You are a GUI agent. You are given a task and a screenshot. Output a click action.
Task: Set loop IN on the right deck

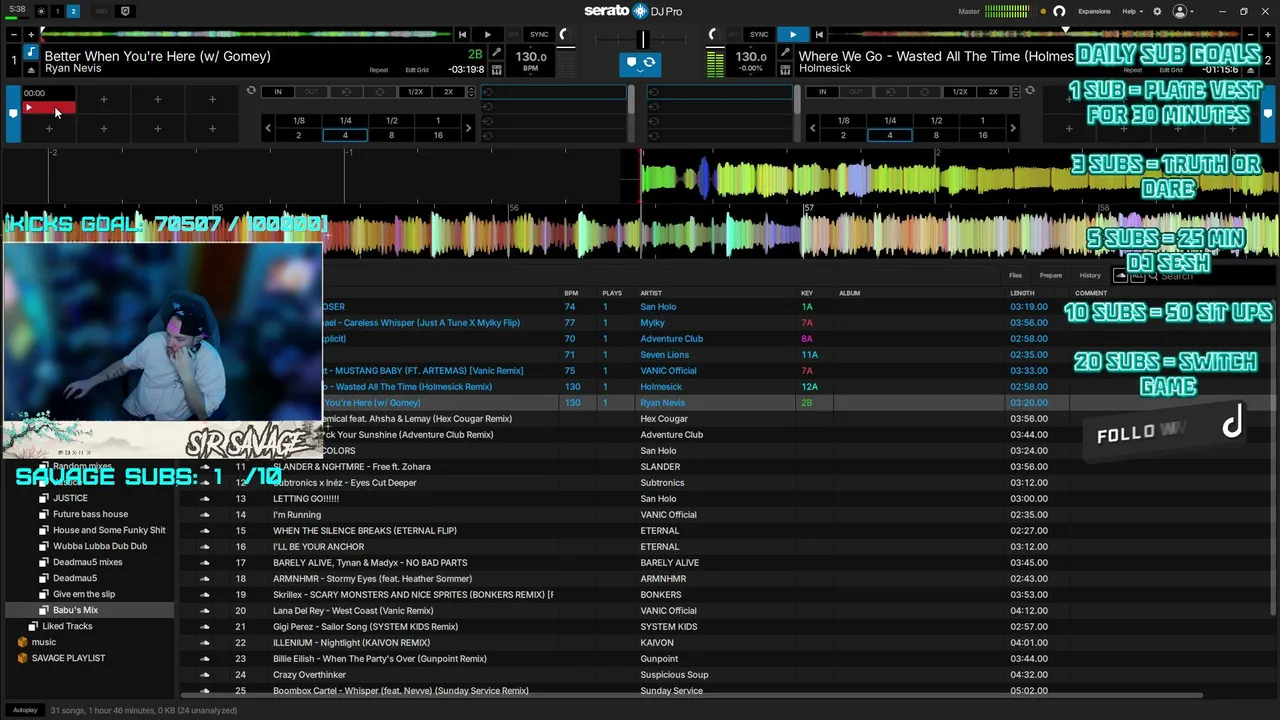click(x=823, y=92)
